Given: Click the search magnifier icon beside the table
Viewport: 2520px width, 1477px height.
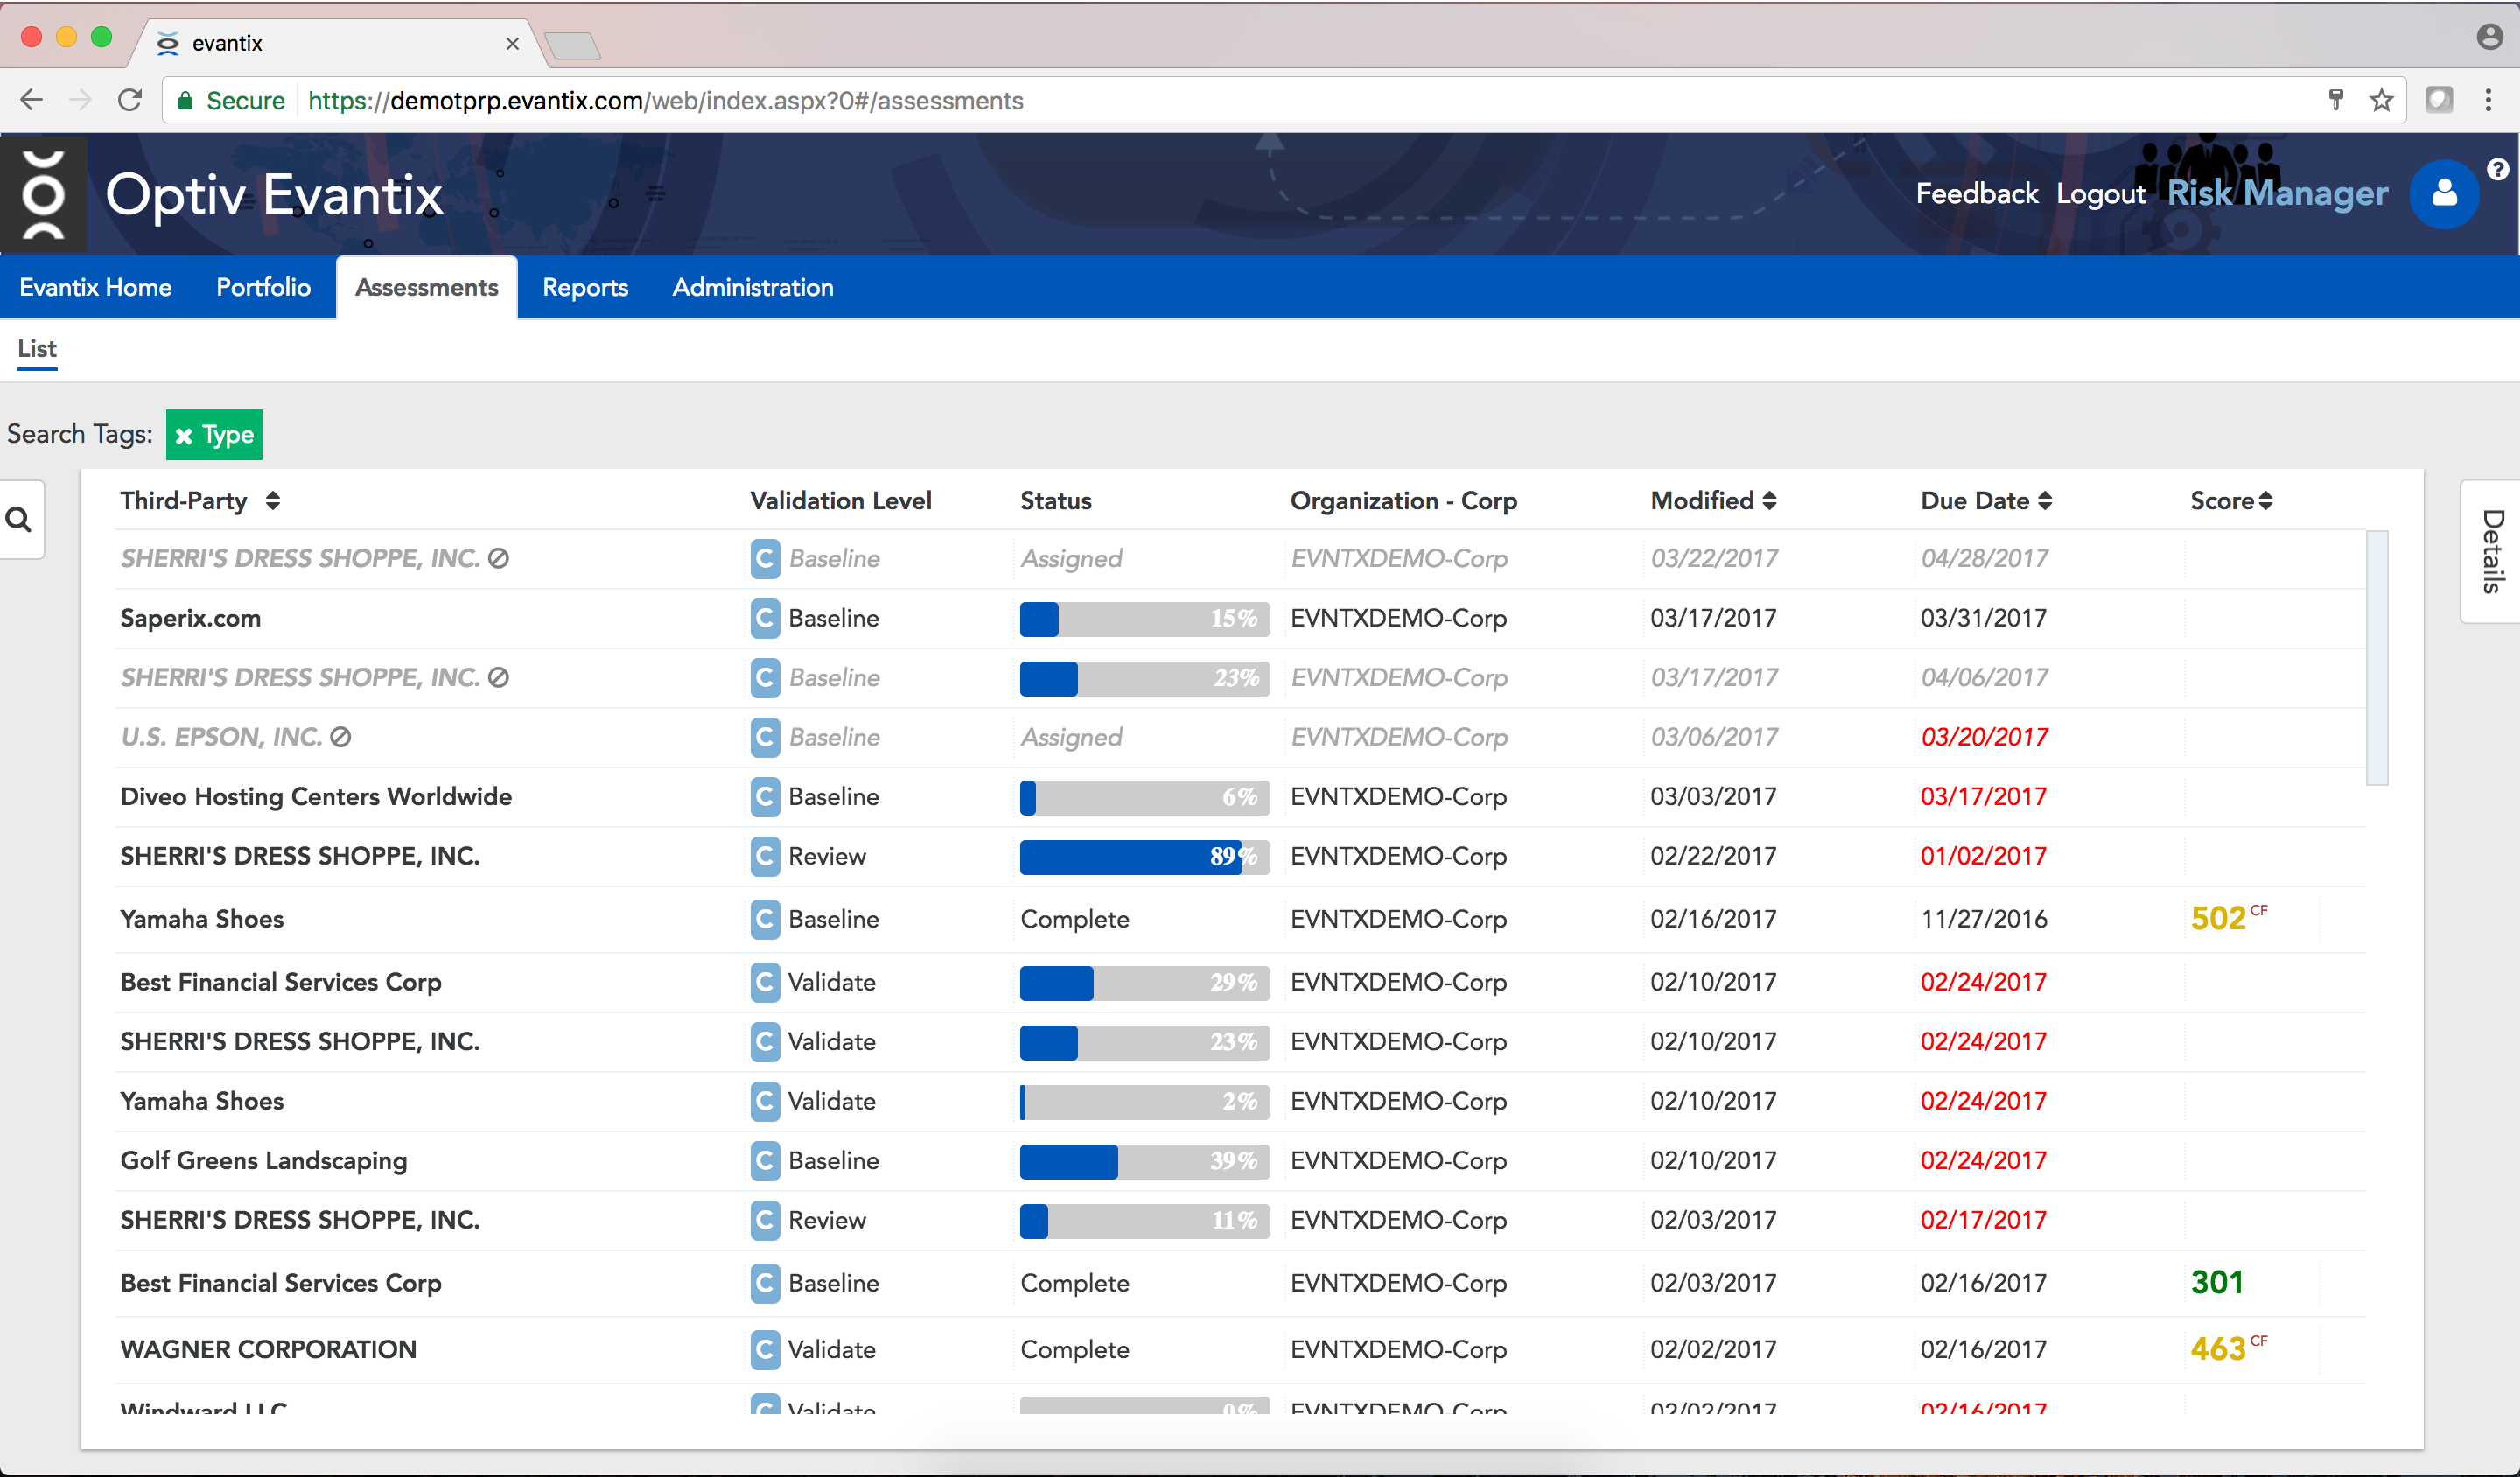Looking at the screenshot, I should [19, 519].
